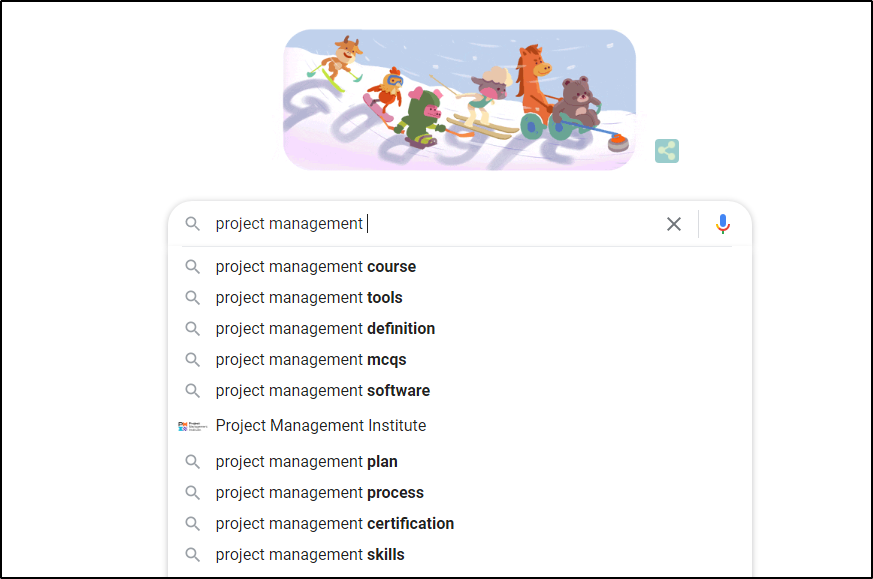Click the share icon beside the doodle
The image size is (873, 579).
[x=667, y=151]
